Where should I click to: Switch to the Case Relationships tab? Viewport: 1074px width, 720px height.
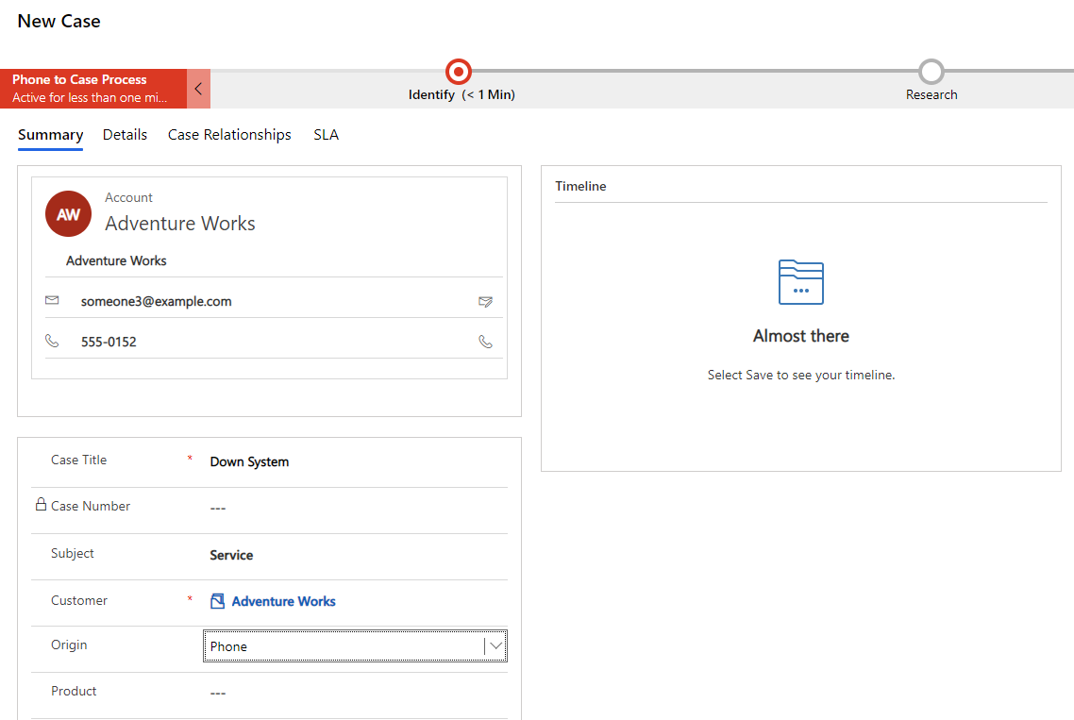[x=229, y=135]
